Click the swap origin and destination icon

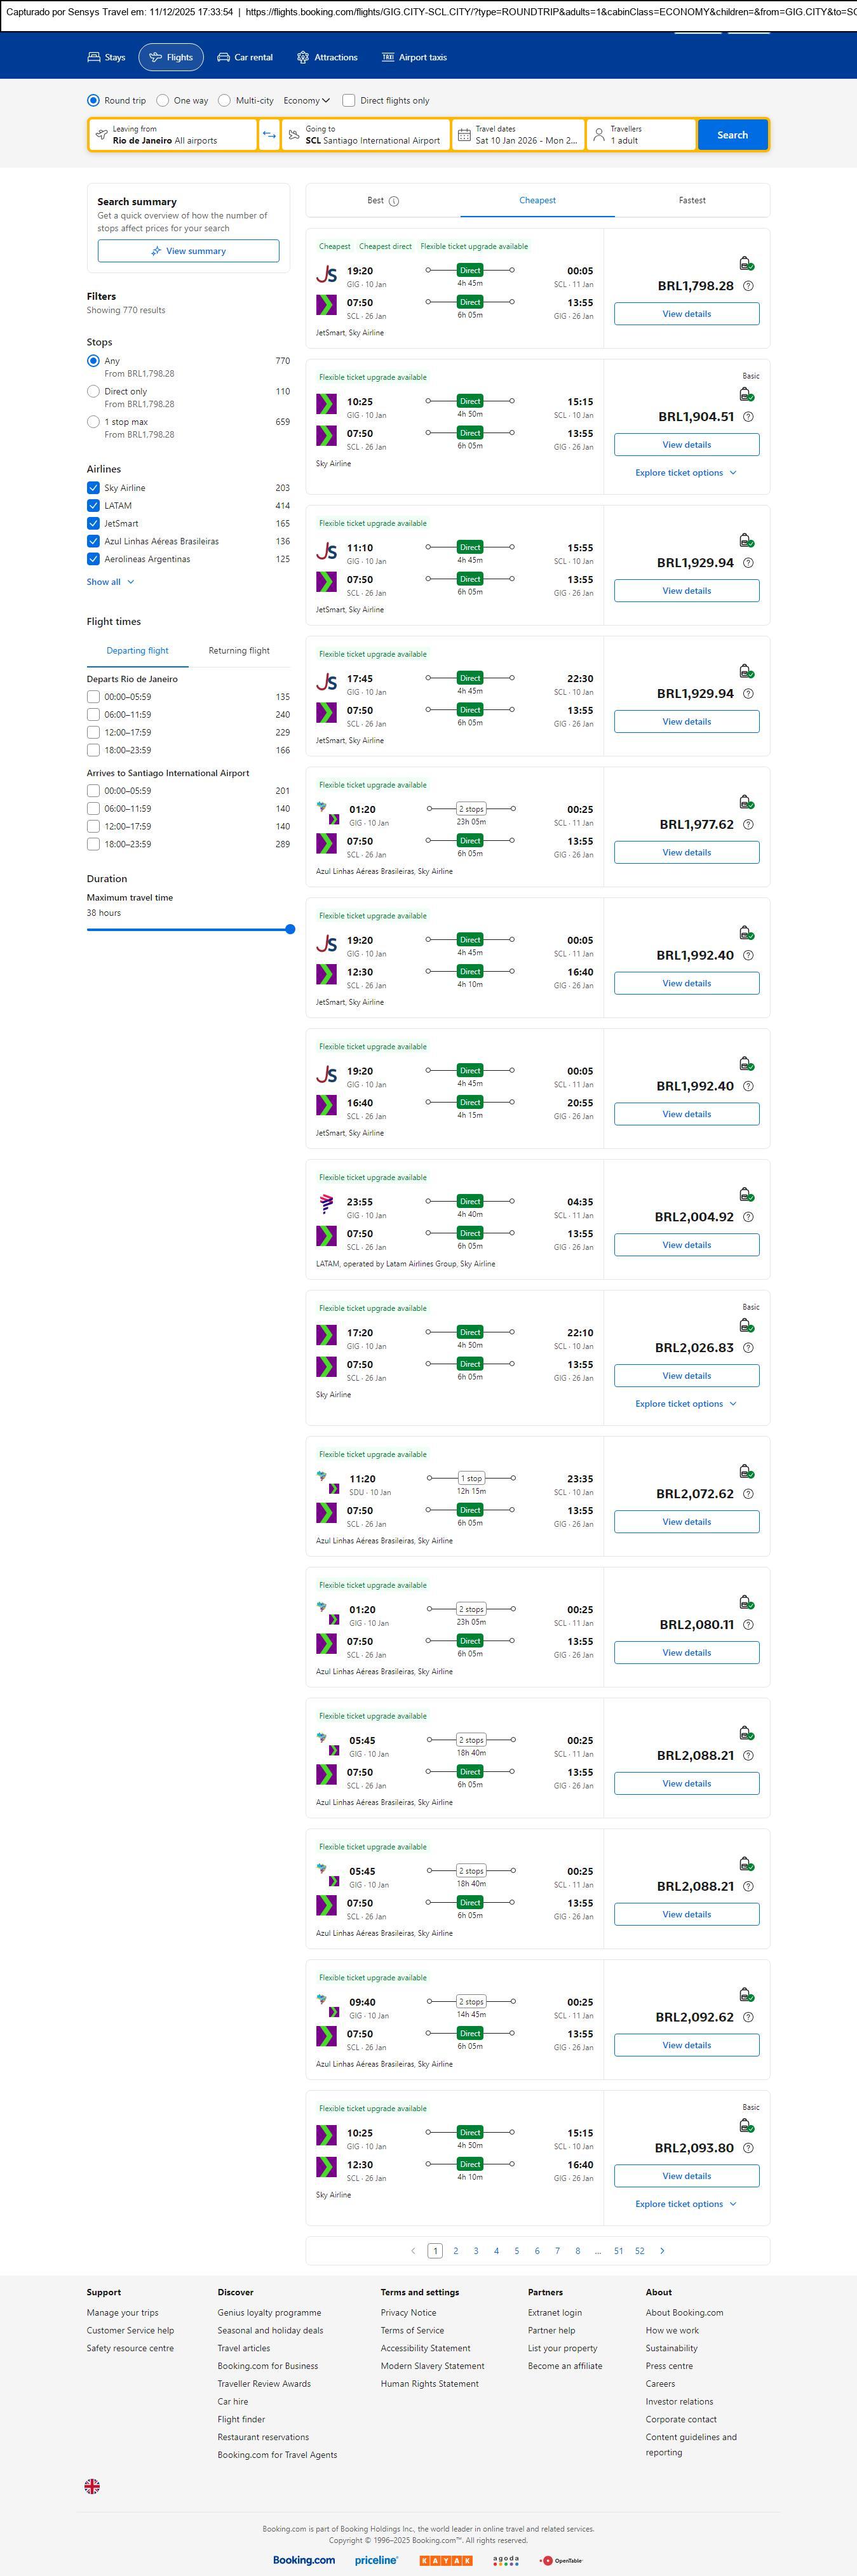coord(269,135)
